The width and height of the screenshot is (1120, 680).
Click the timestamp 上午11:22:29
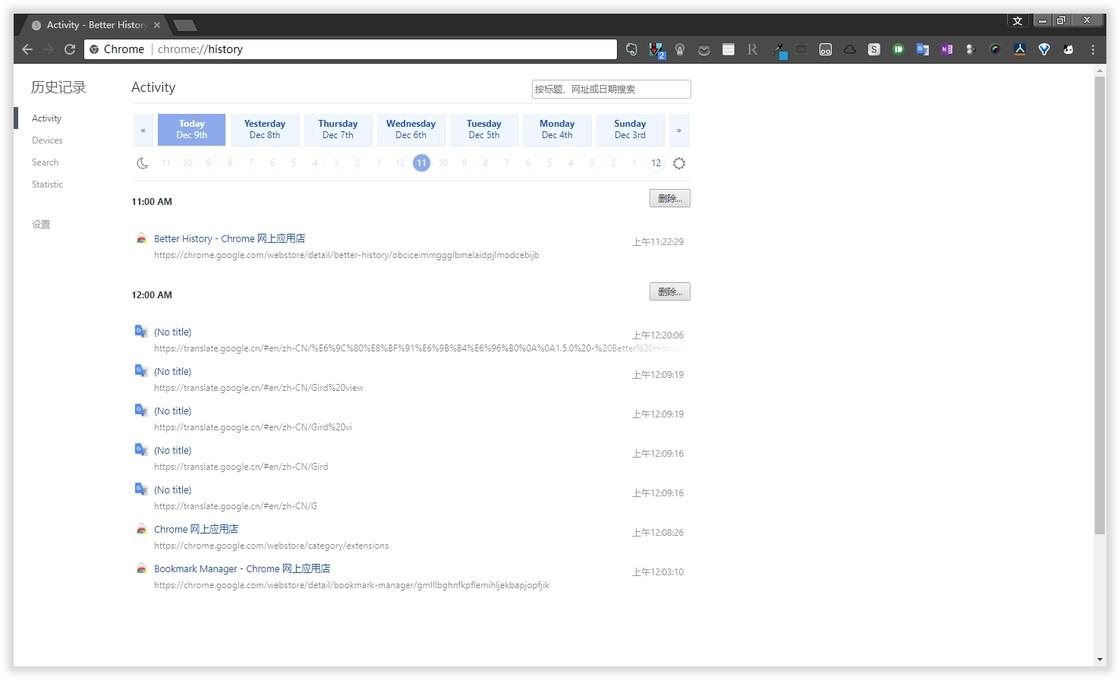point(658,242)
